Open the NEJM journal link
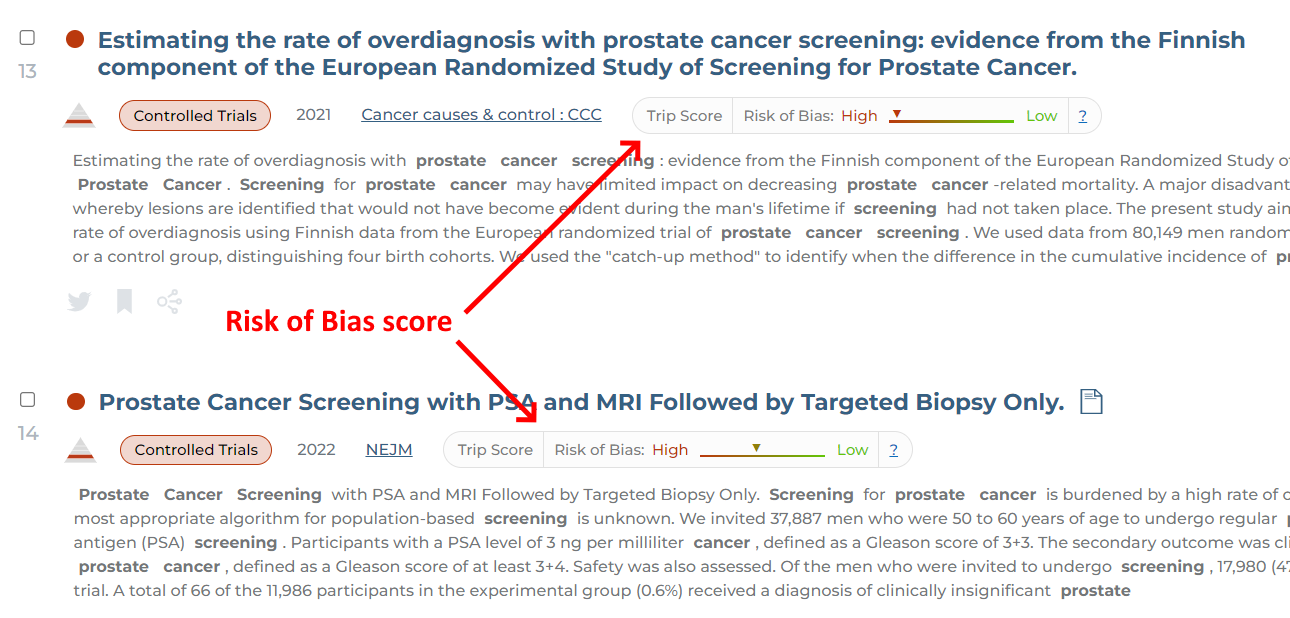Viewport: 1290px width, 618px height. (389, 449)
